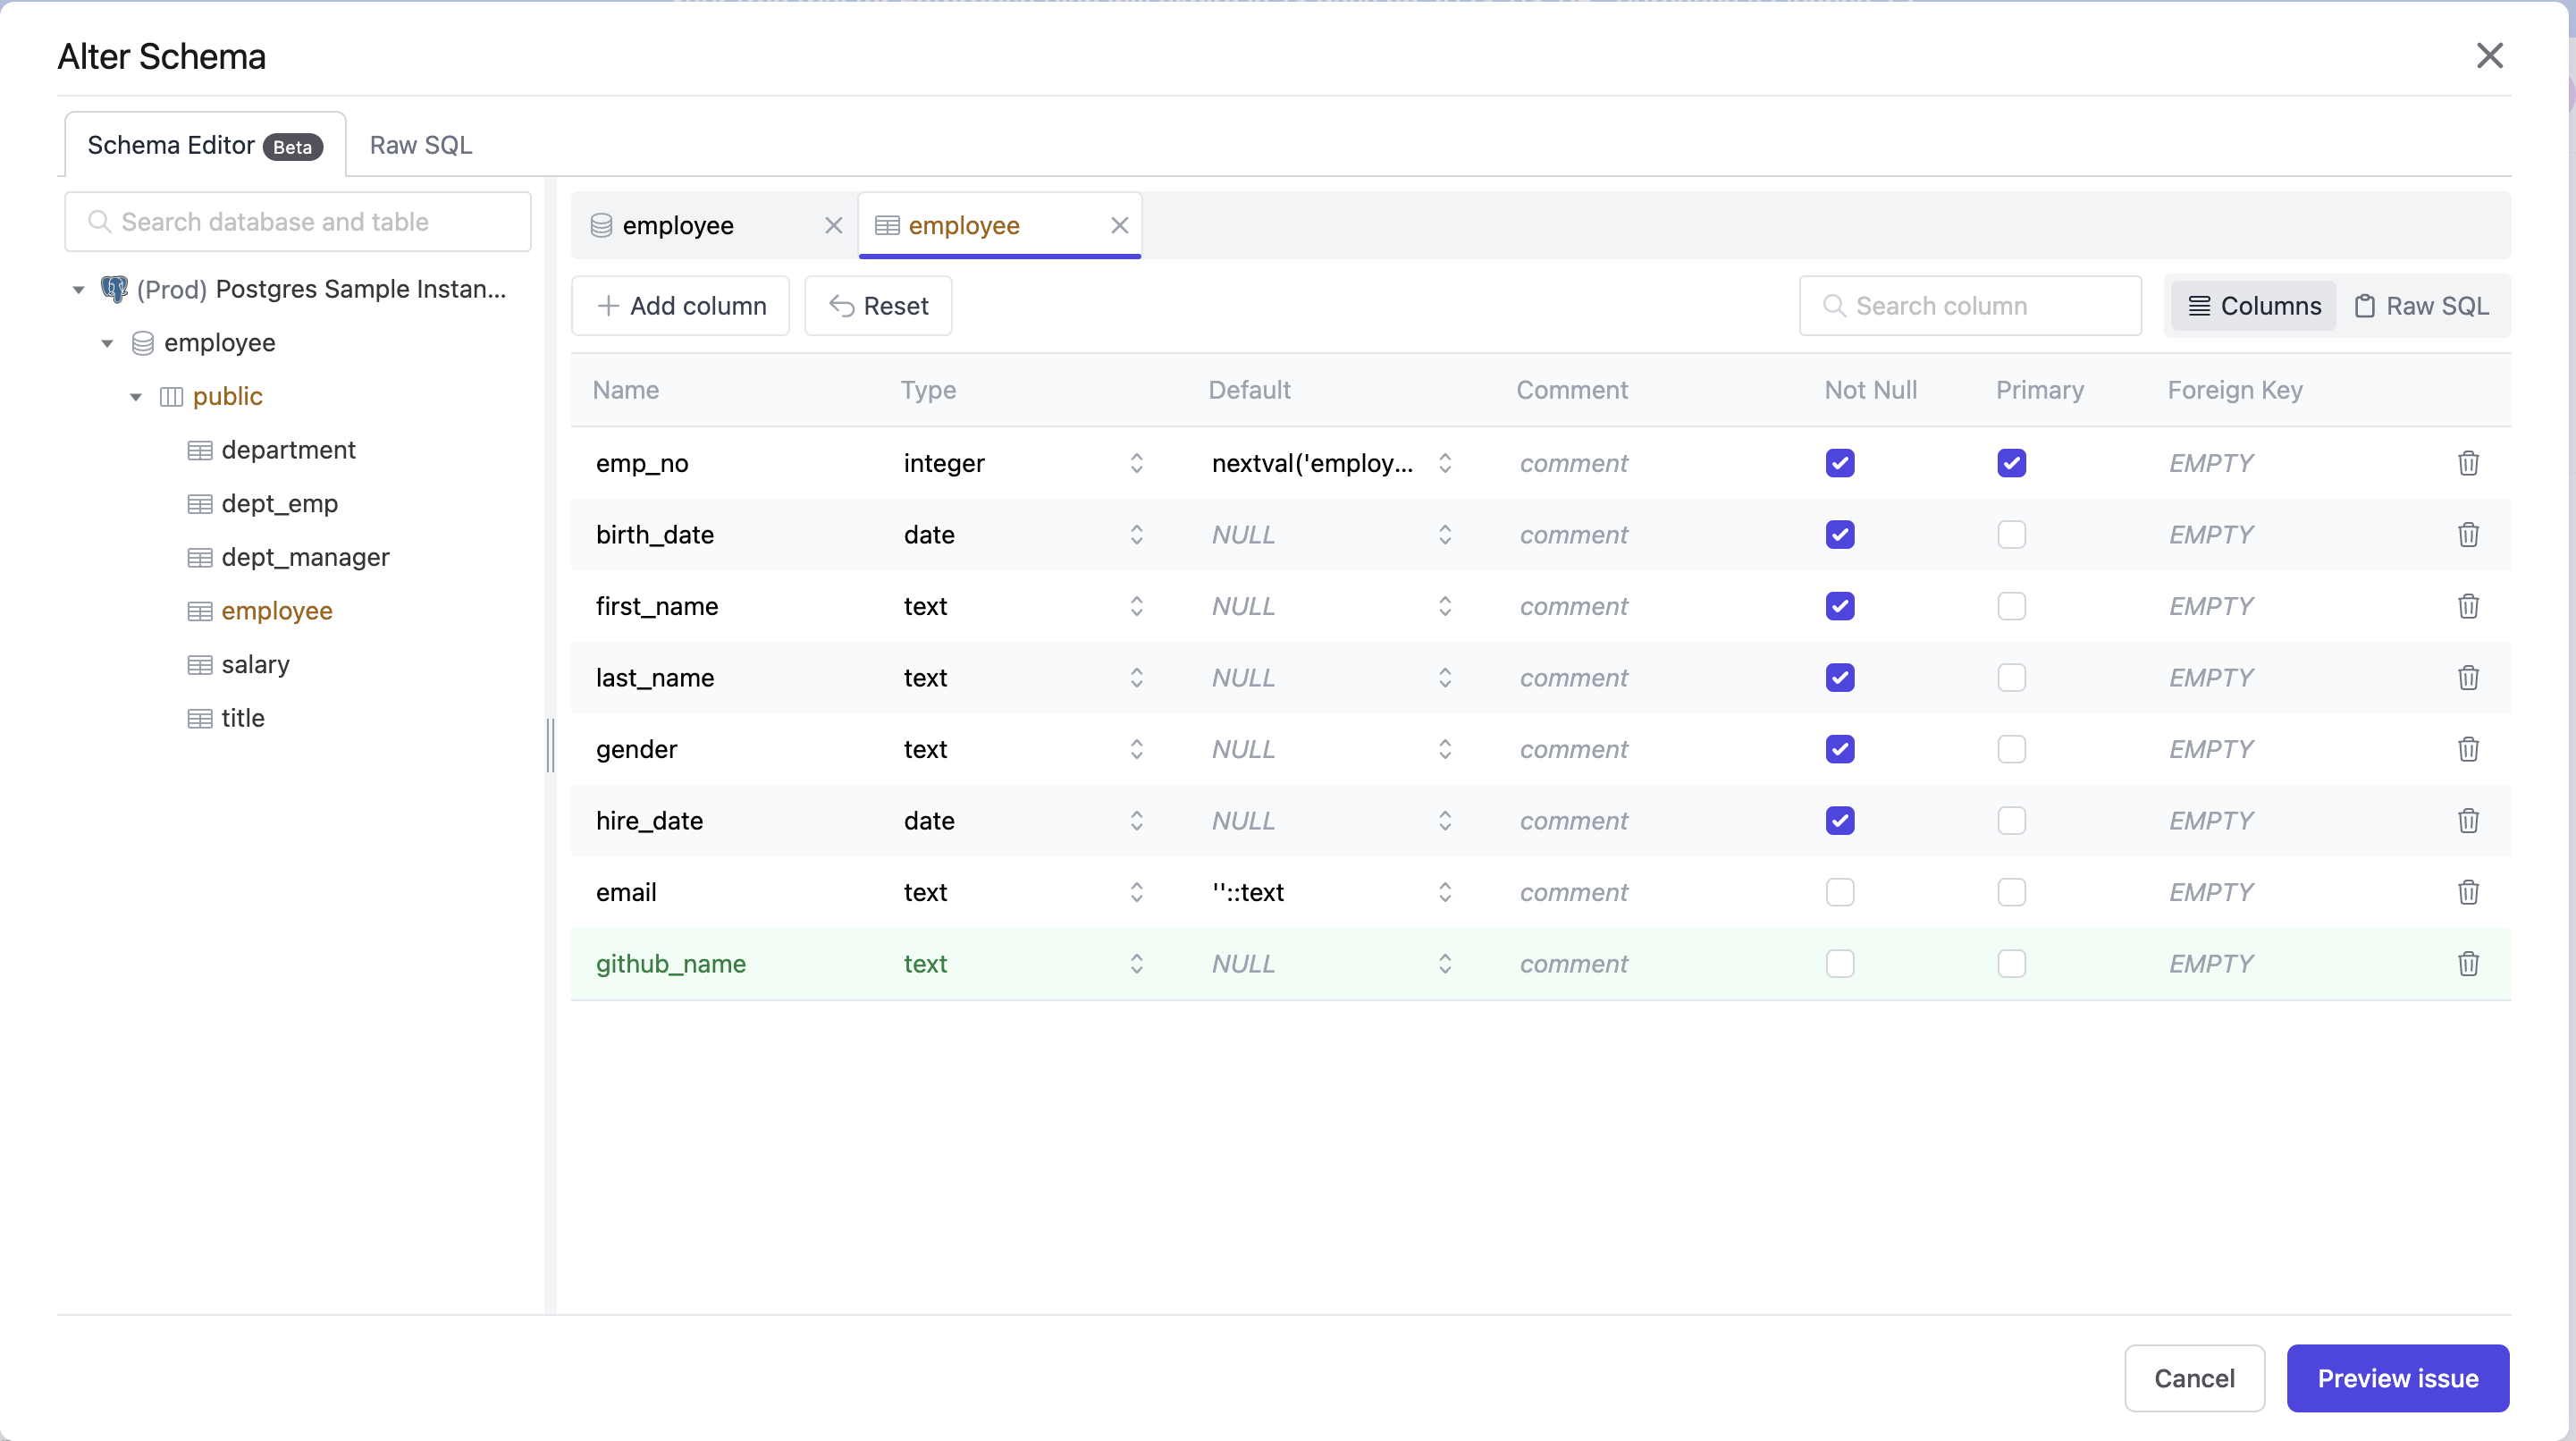The height and width of the screenshot is (1441, 2576).
Task: Close the employee table tab
Action: (1119, 226)
